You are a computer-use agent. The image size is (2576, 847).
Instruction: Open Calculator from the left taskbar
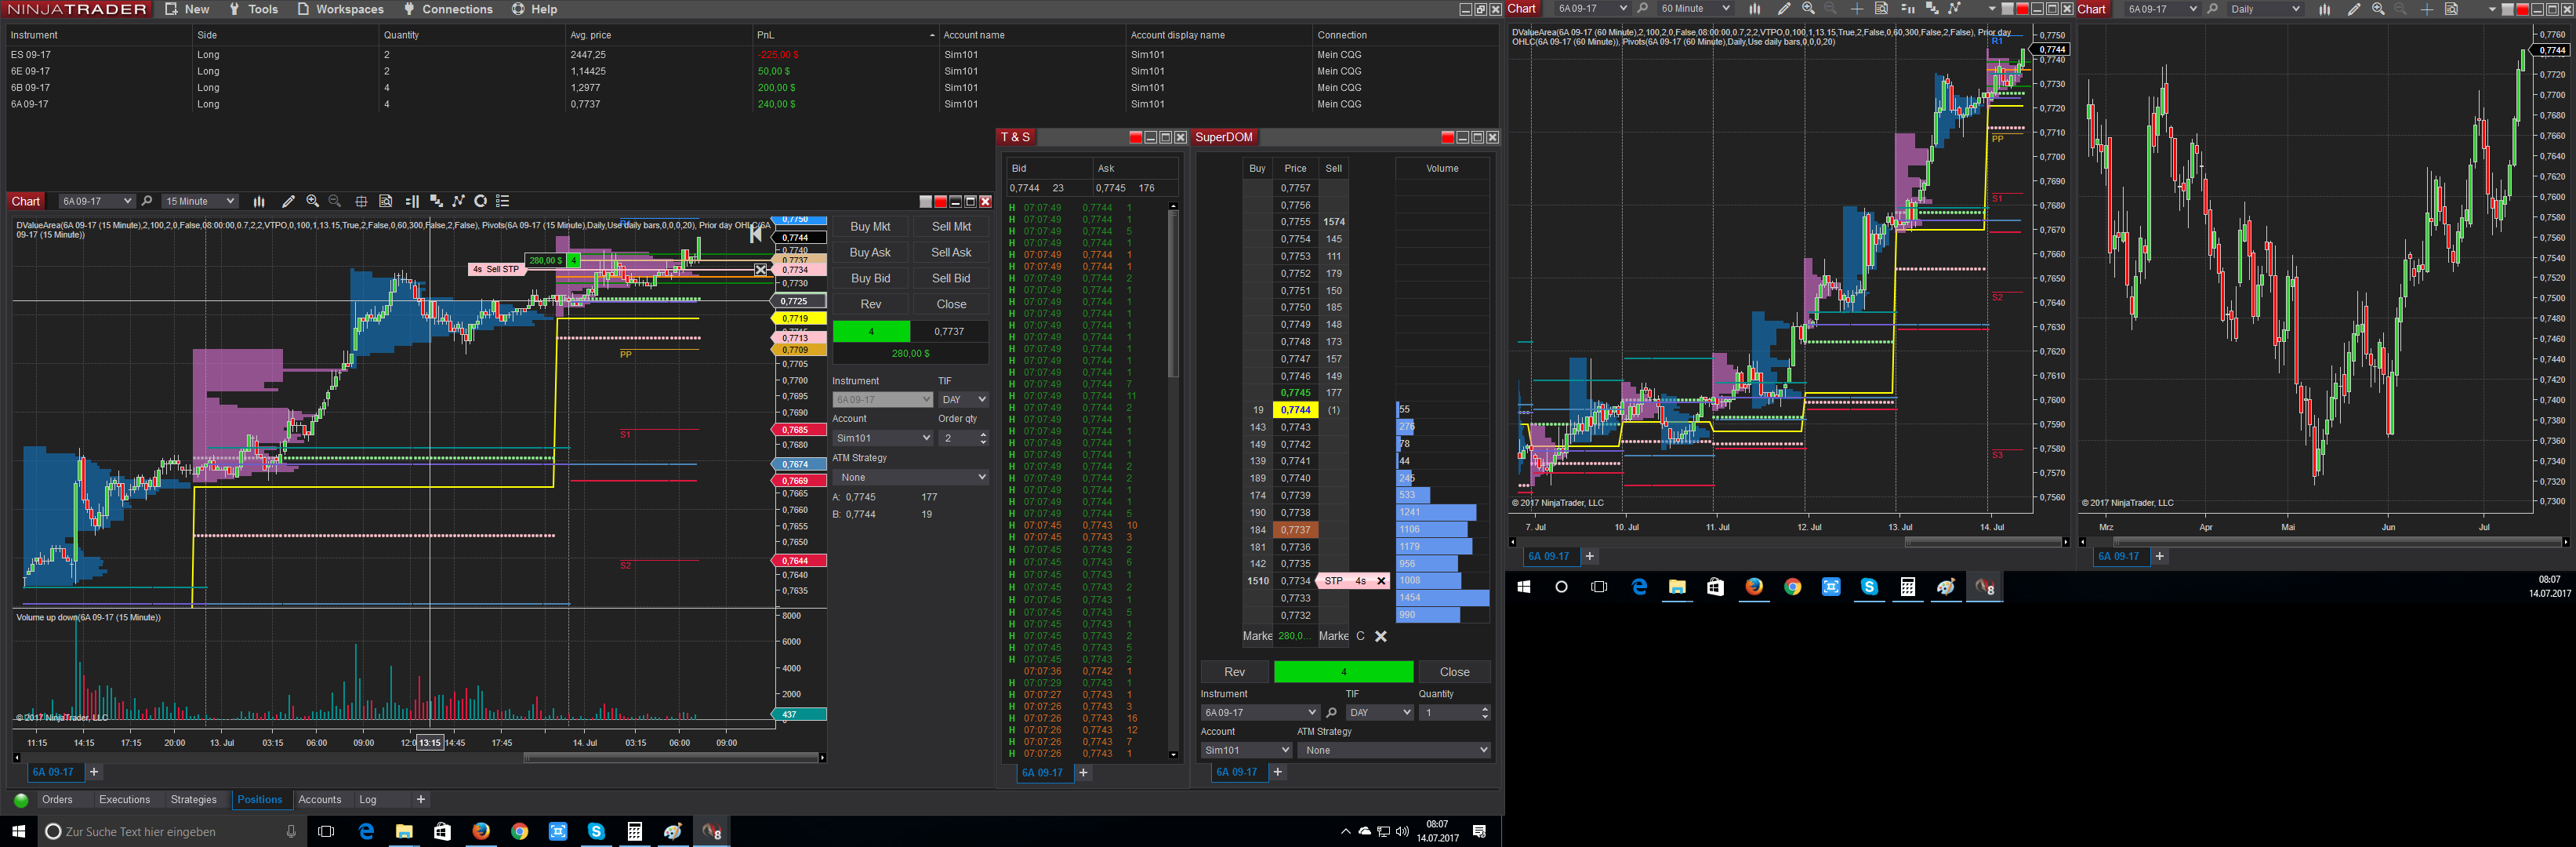pos(634,831)
